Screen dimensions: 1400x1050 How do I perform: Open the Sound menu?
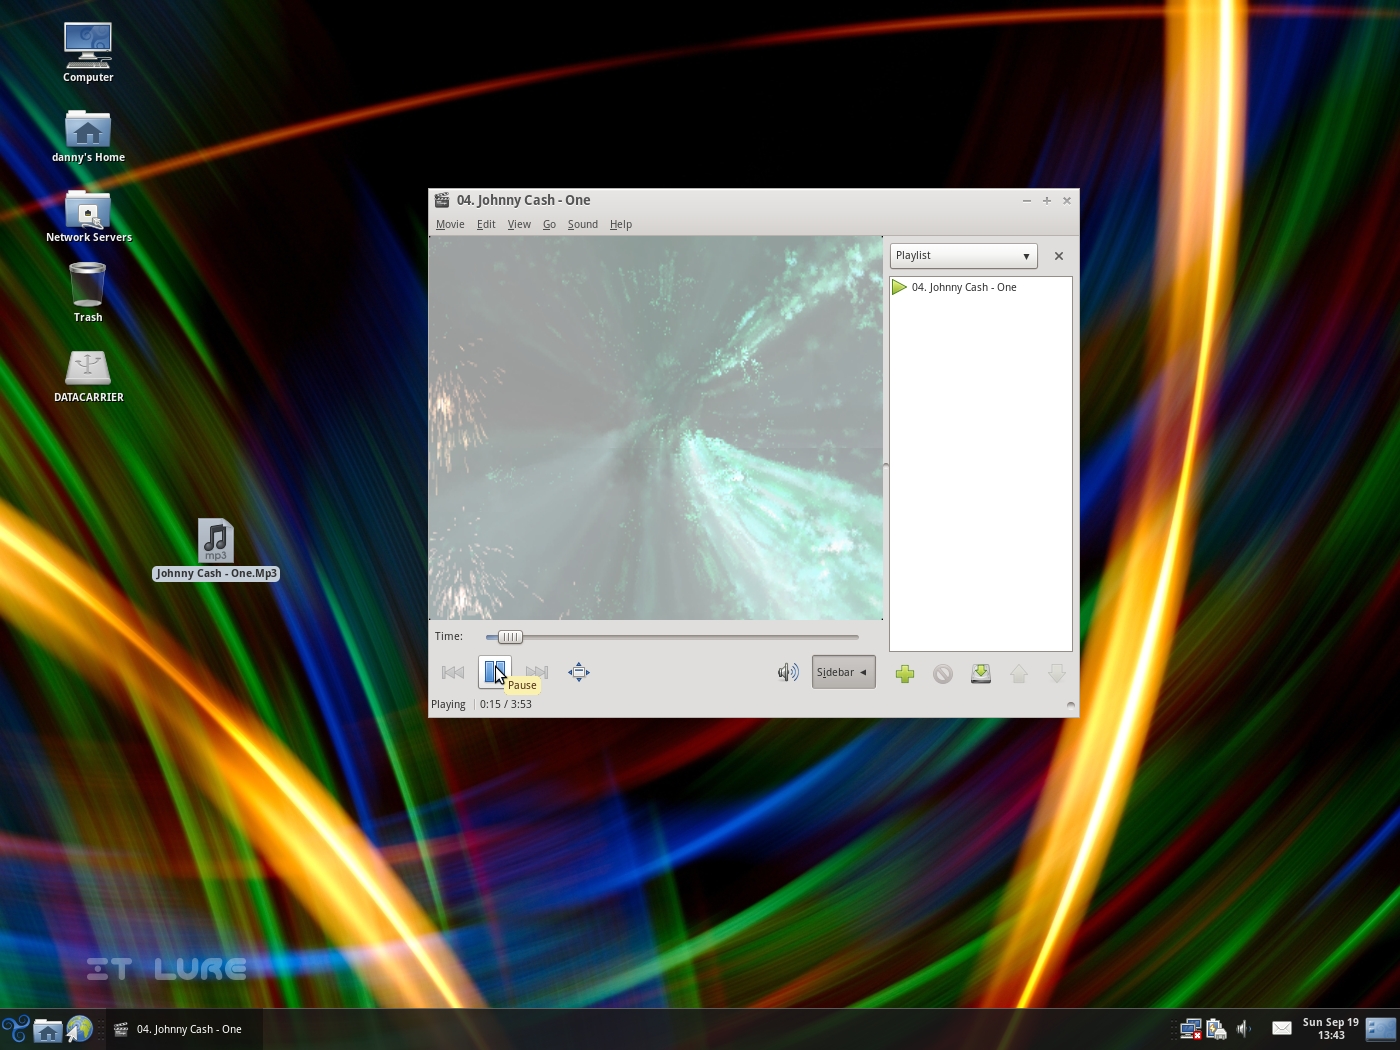(x=583, y=224)
